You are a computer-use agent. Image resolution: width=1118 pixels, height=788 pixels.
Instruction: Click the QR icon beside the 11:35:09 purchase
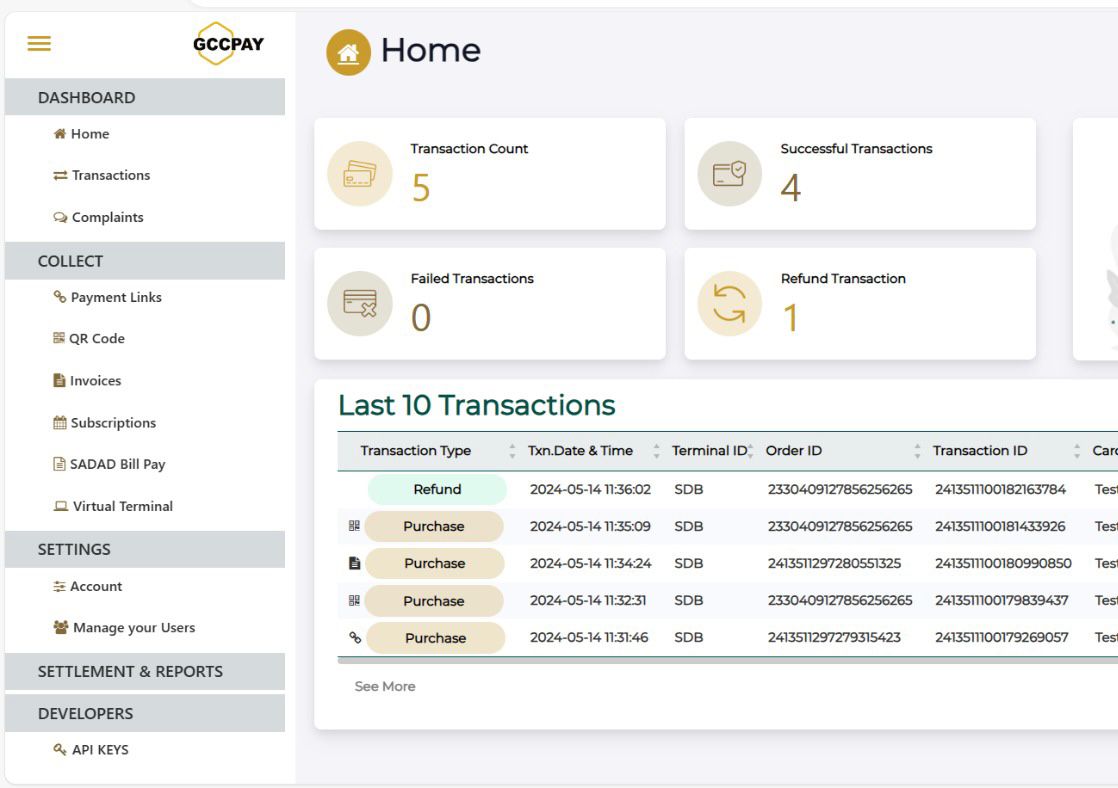tap(354, 526)
